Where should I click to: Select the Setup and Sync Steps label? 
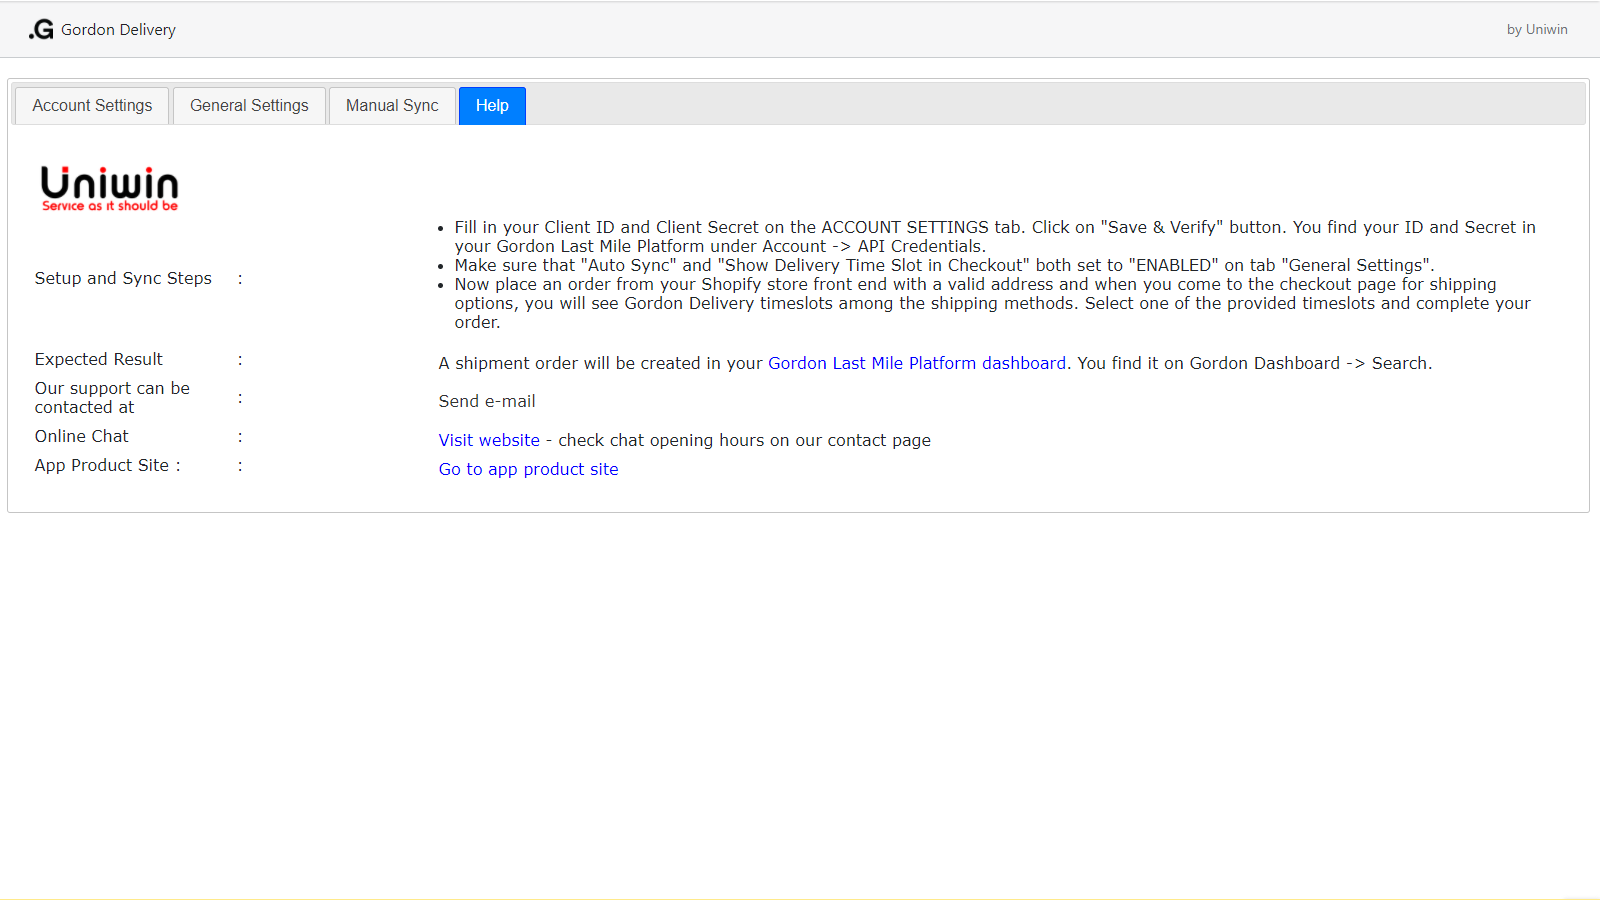(x=123, y=278)
